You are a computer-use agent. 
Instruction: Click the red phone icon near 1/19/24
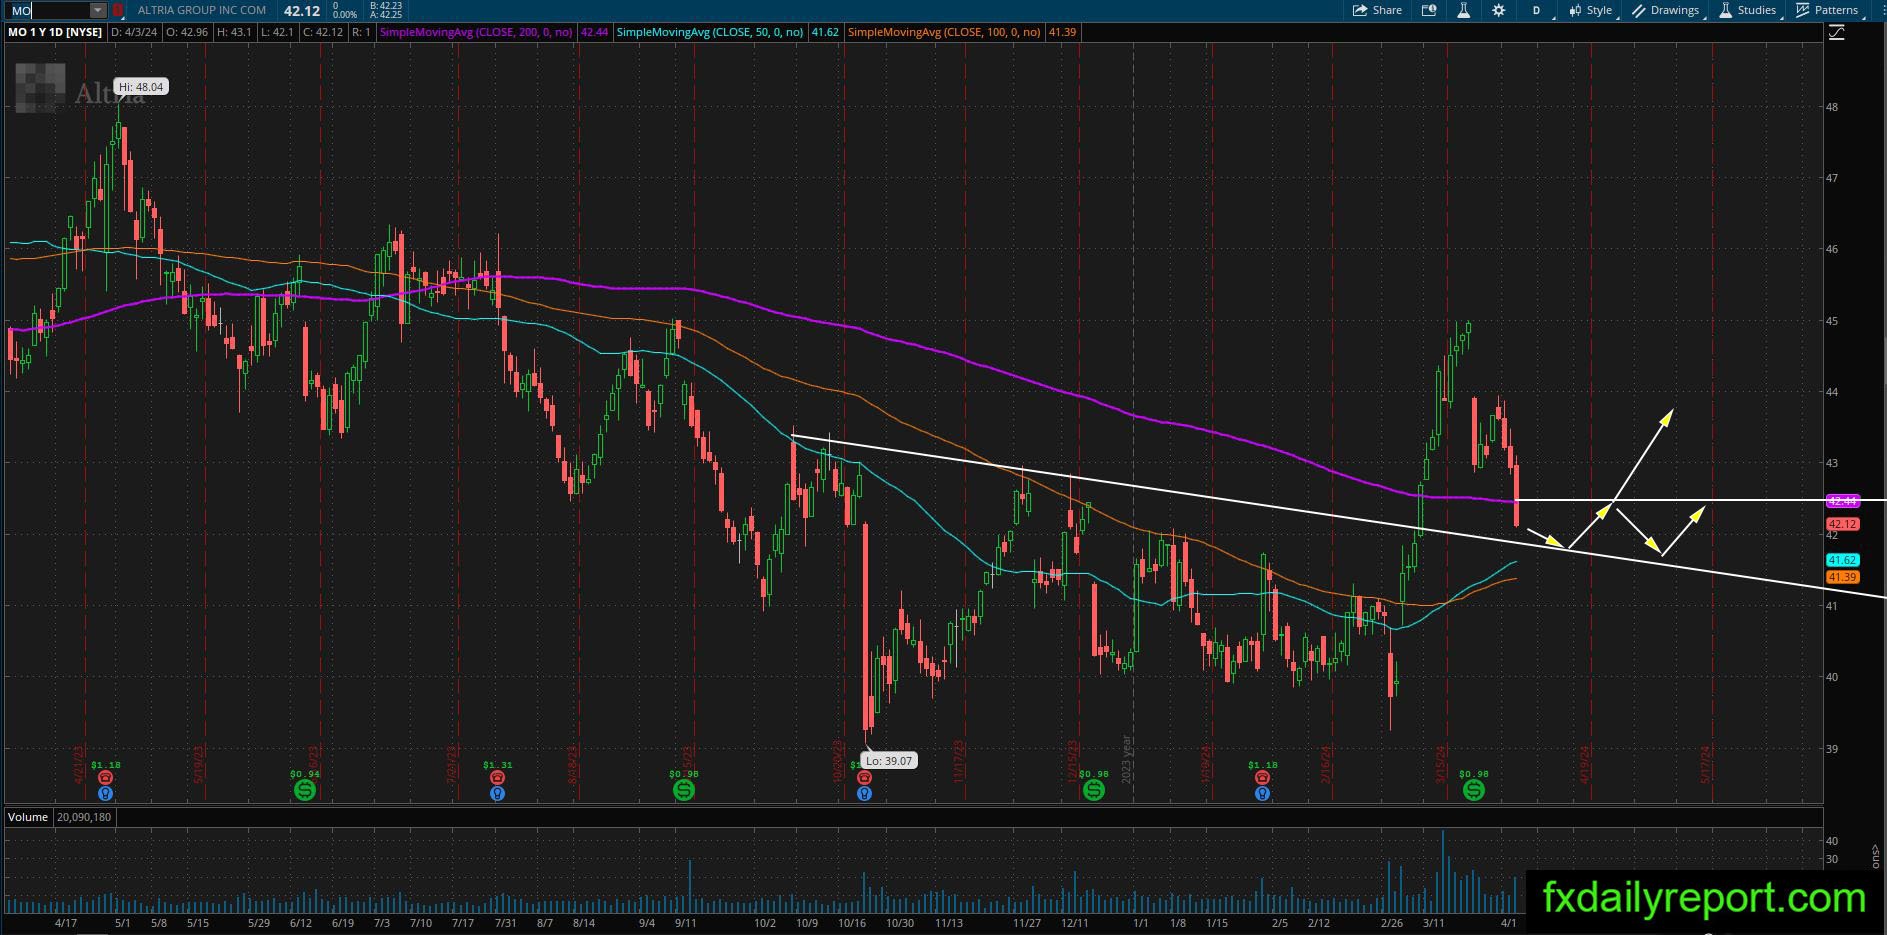coord(1262,777)
